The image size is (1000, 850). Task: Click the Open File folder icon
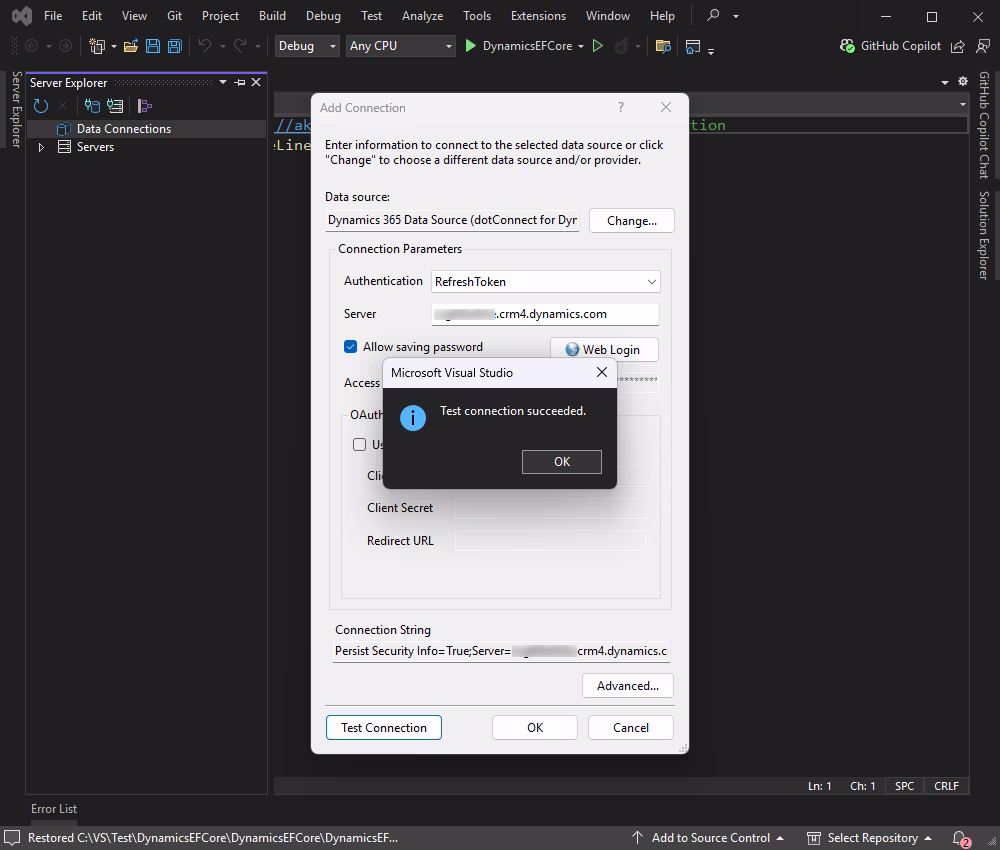(131, 46)
